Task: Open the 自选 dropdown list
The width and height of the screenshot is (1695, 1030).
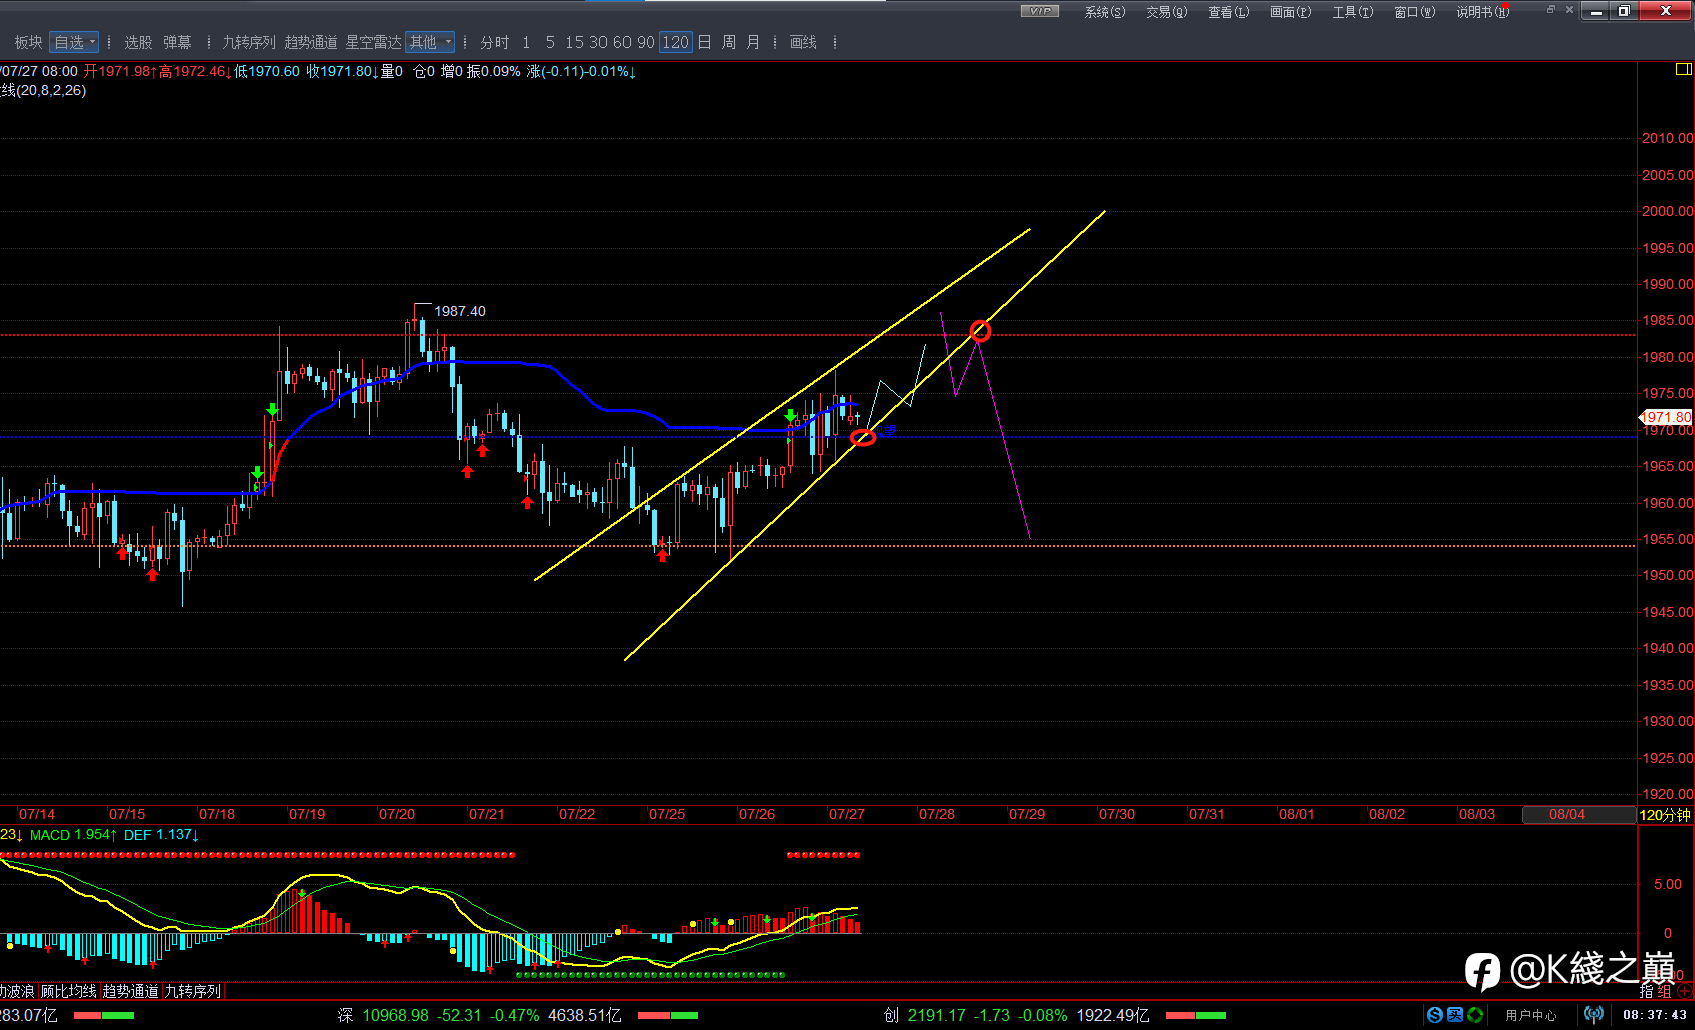Action: click(75, 42)
